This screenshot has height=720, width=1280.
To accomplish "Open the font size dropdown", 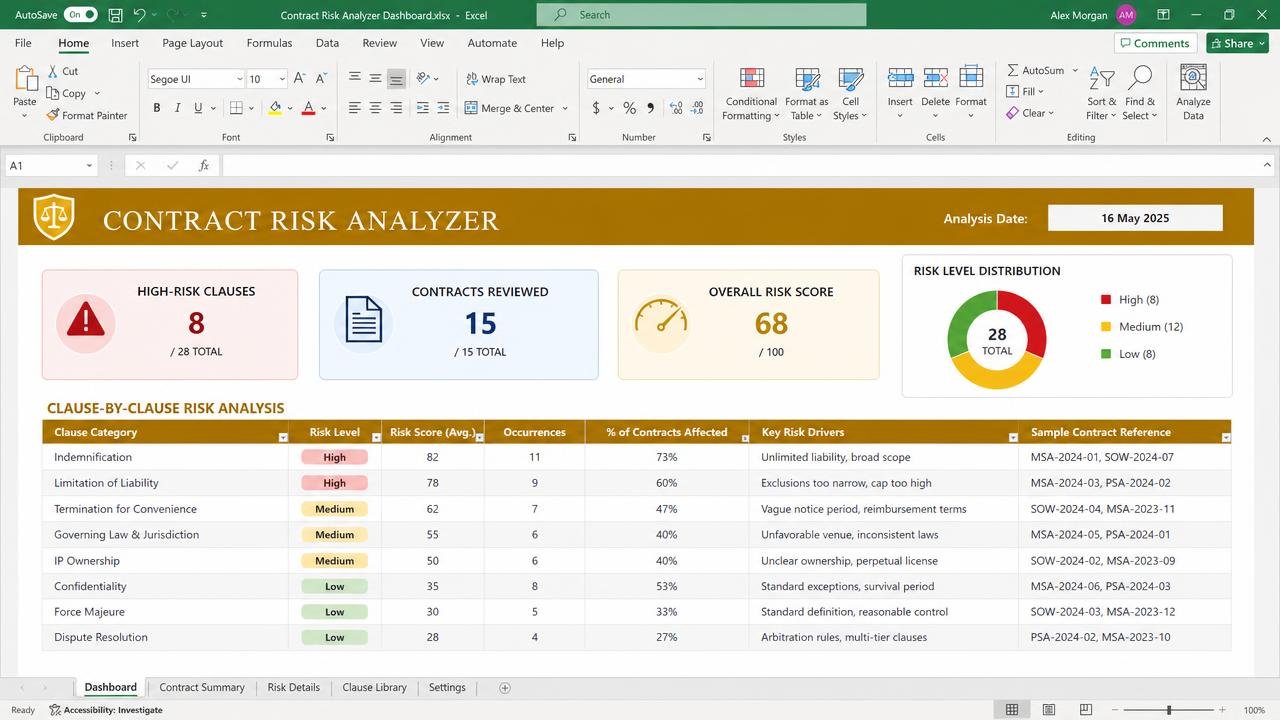I will pos(283,79).
